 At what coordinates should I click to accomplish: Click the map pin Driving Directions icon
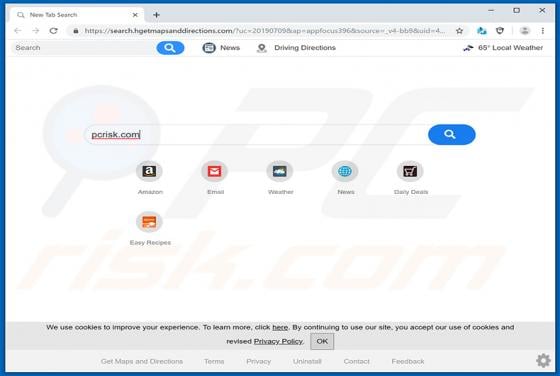click(262, 48)
